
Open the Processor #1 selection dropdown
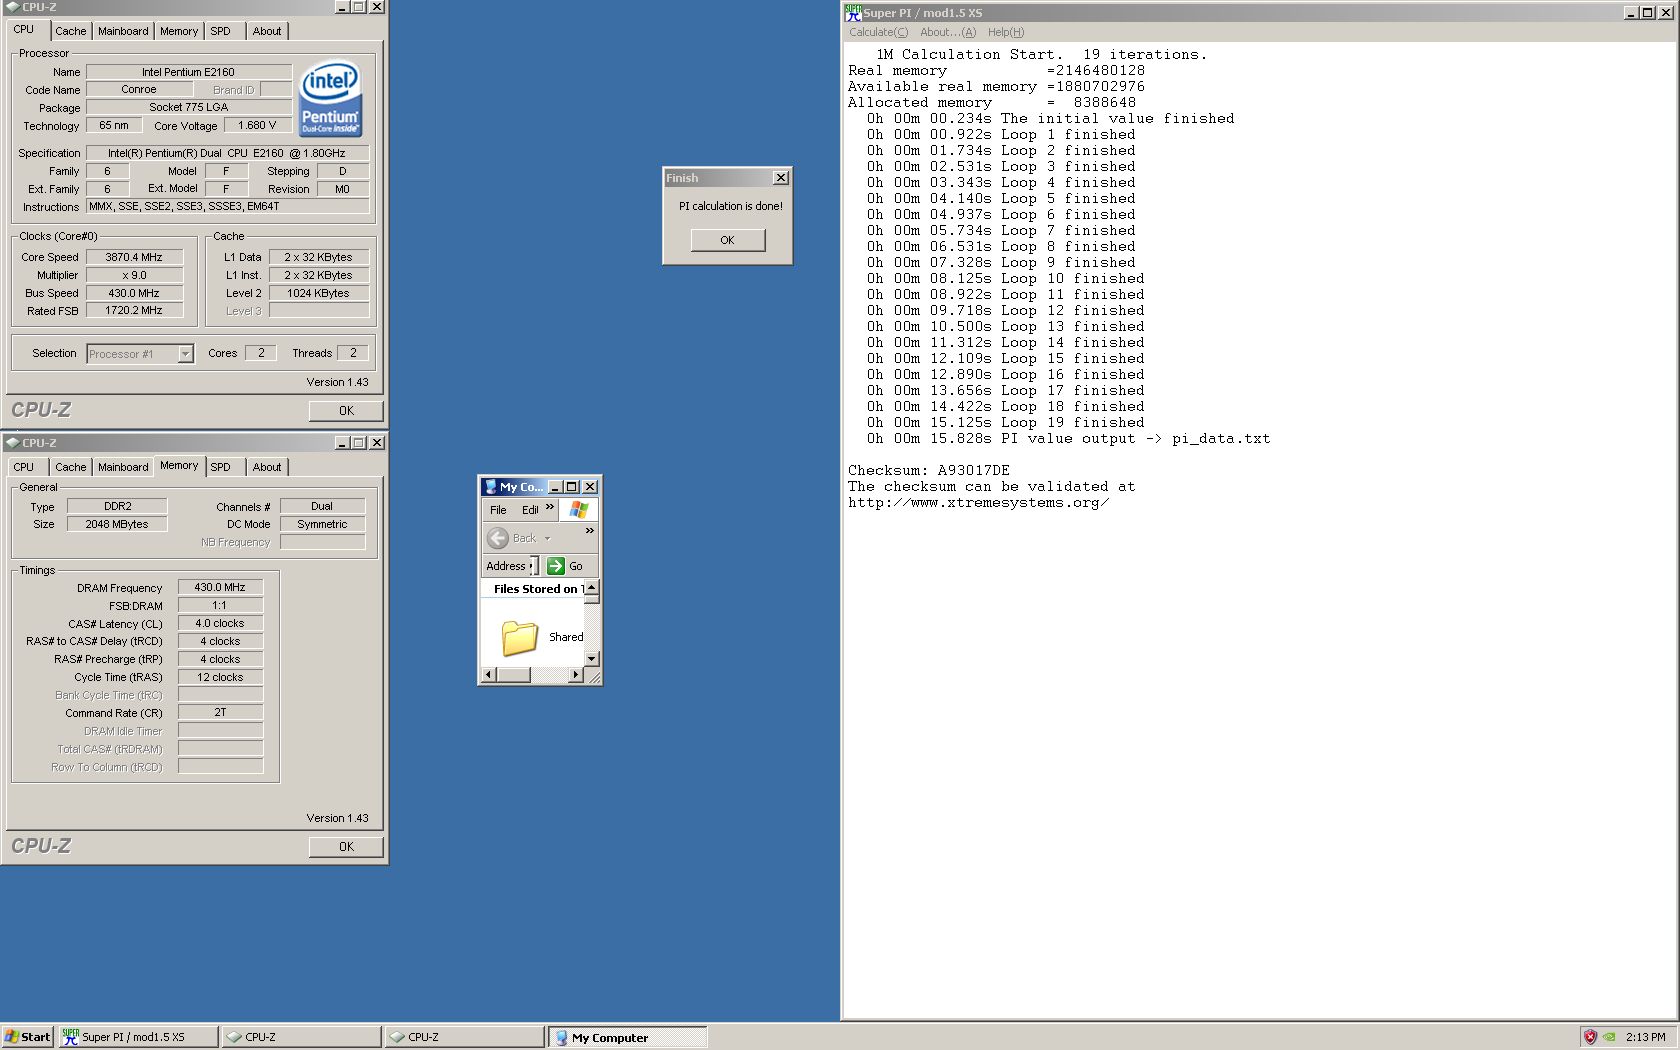[x=185, y=354]
